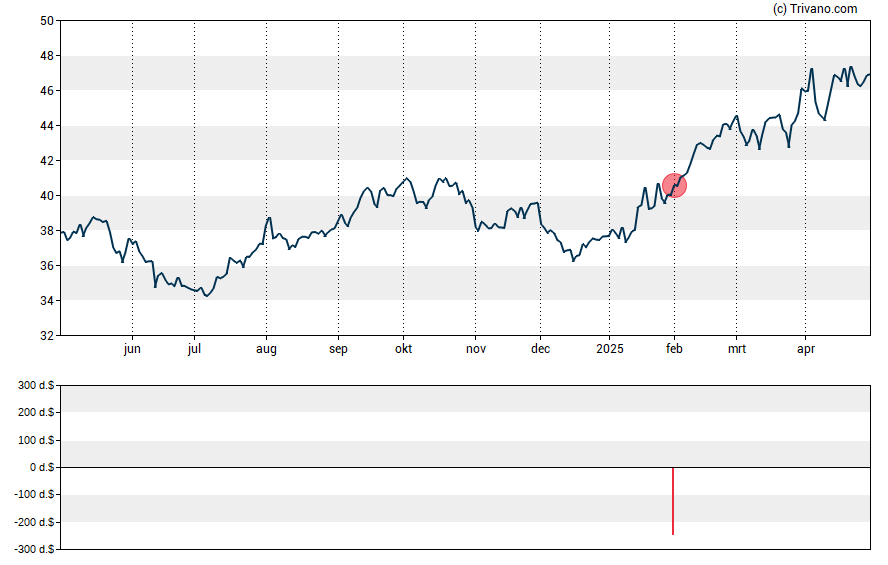Click the '200 d.$' axis label
Screen dimensions: 888x565
click(36, 412)
